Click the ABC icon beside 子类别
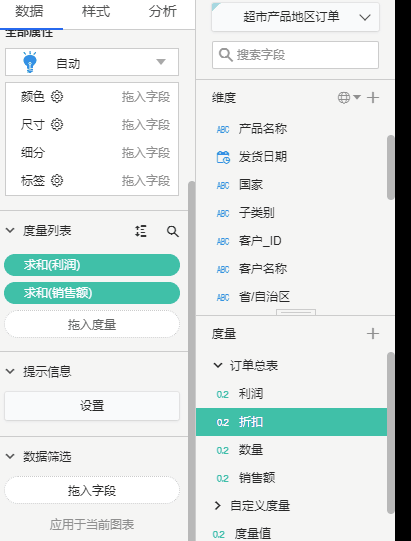Viewport: 411px width, 541px height. click(223, 213)
